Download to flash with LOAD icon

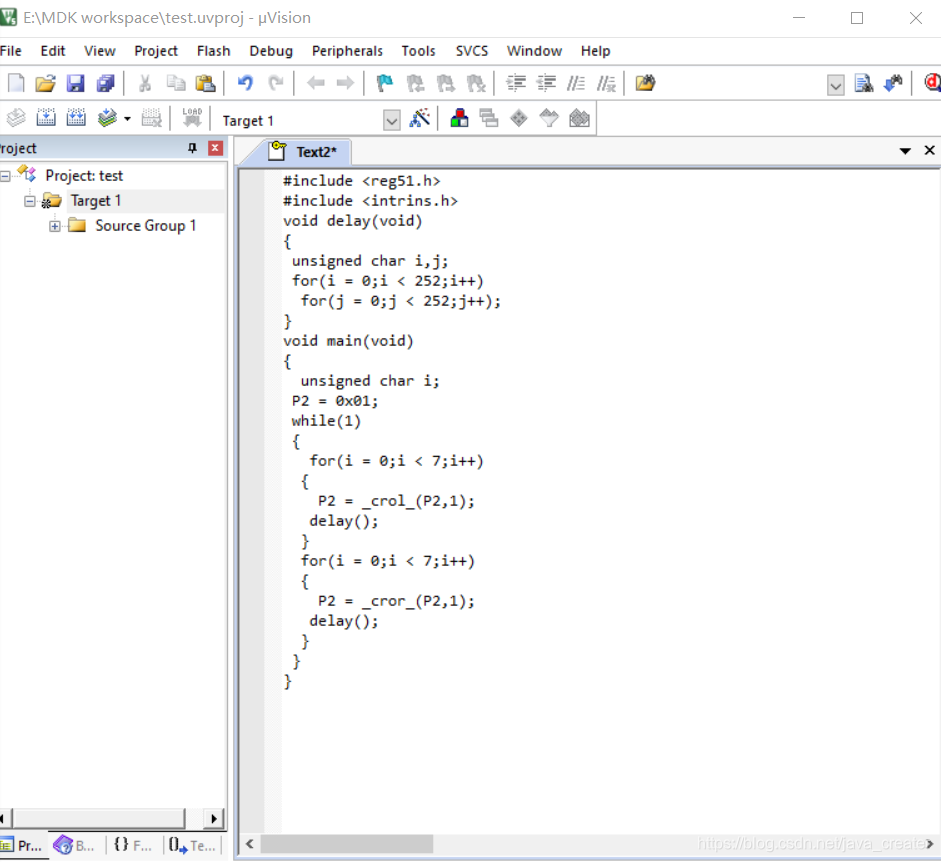192,118
